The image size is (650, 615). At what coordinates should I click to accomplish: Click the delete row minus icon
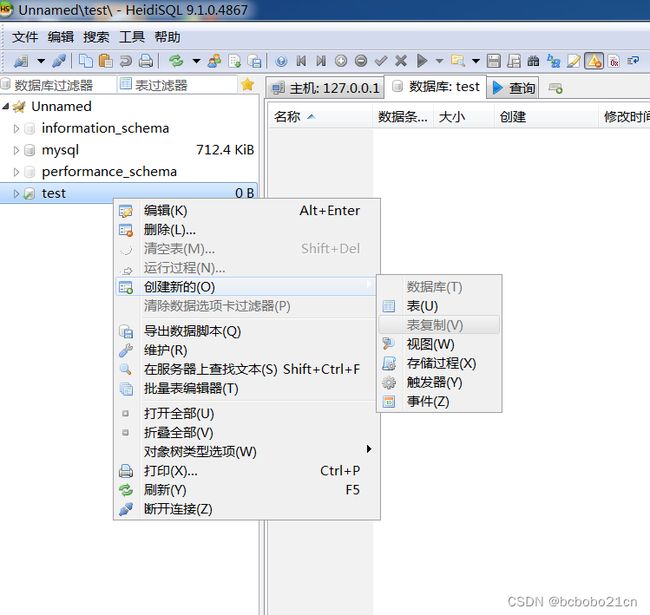361,61
